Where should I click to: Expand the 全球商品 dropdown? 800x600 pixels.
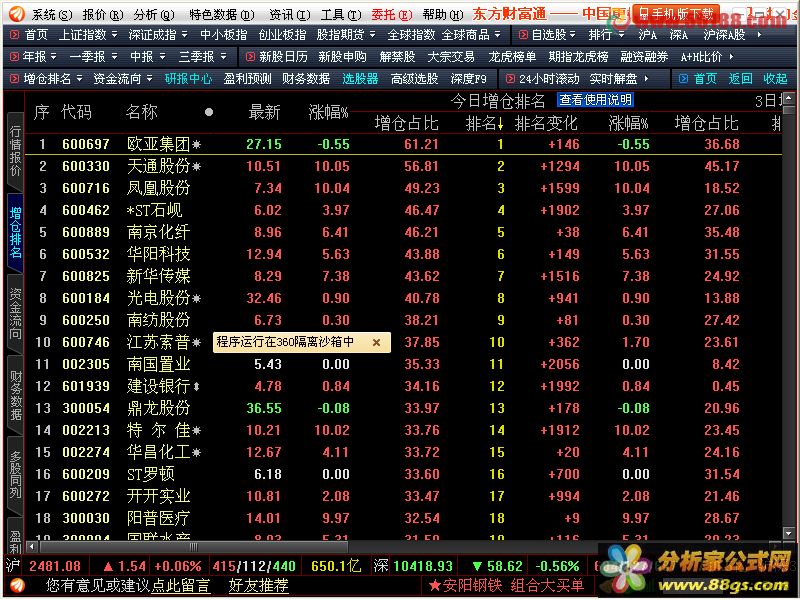[x=497, y=35]
